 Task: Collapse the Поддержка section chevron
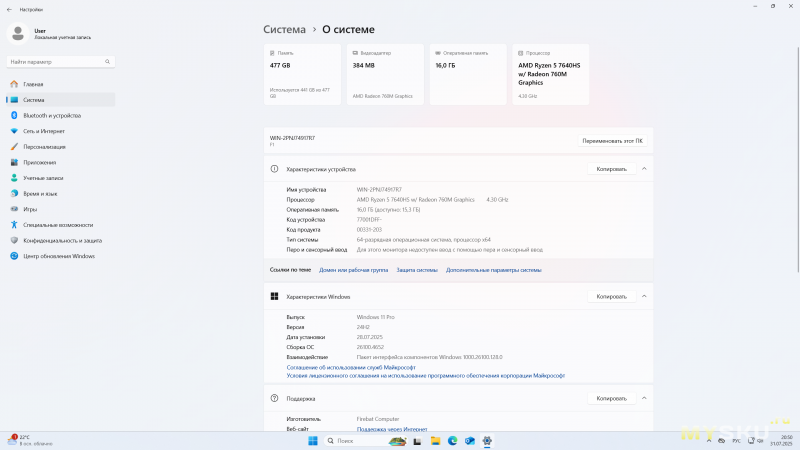tap(644, 398)
